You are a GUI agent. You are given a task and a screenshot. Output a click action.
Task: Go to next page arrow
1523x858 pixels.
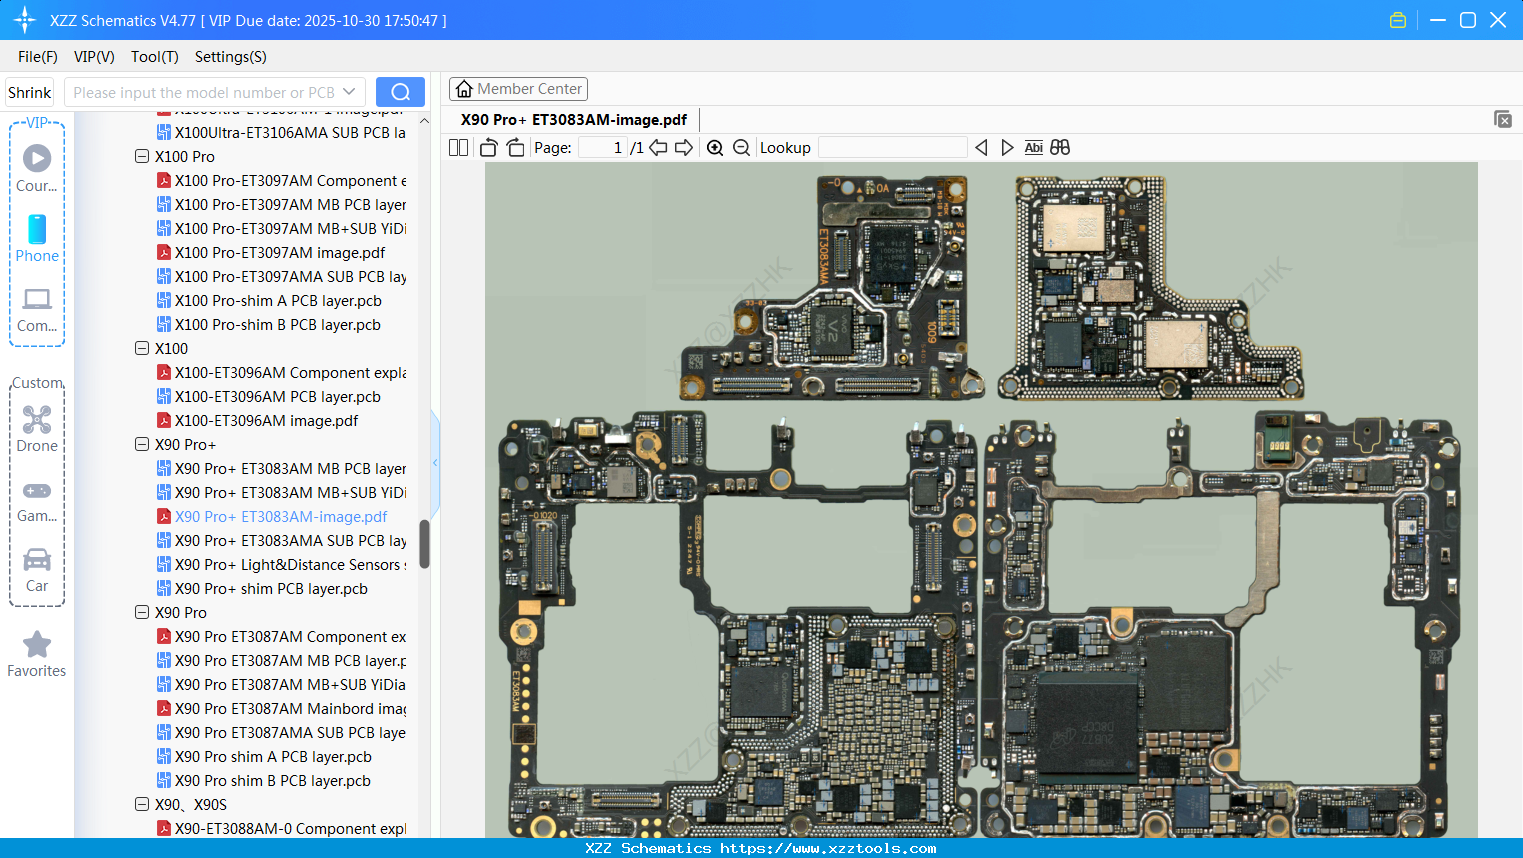click(x=684, y=148)
